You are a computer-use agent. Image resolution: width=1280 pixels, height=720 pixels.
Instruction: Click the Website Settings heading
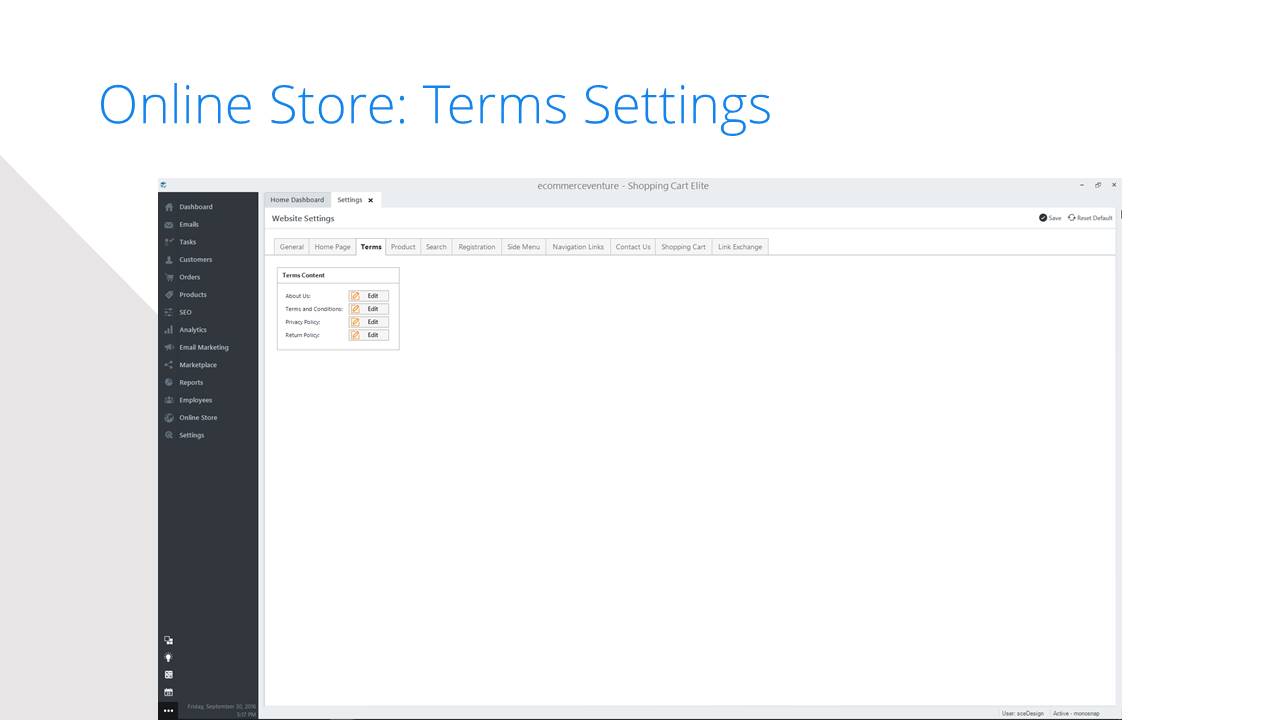303,218
